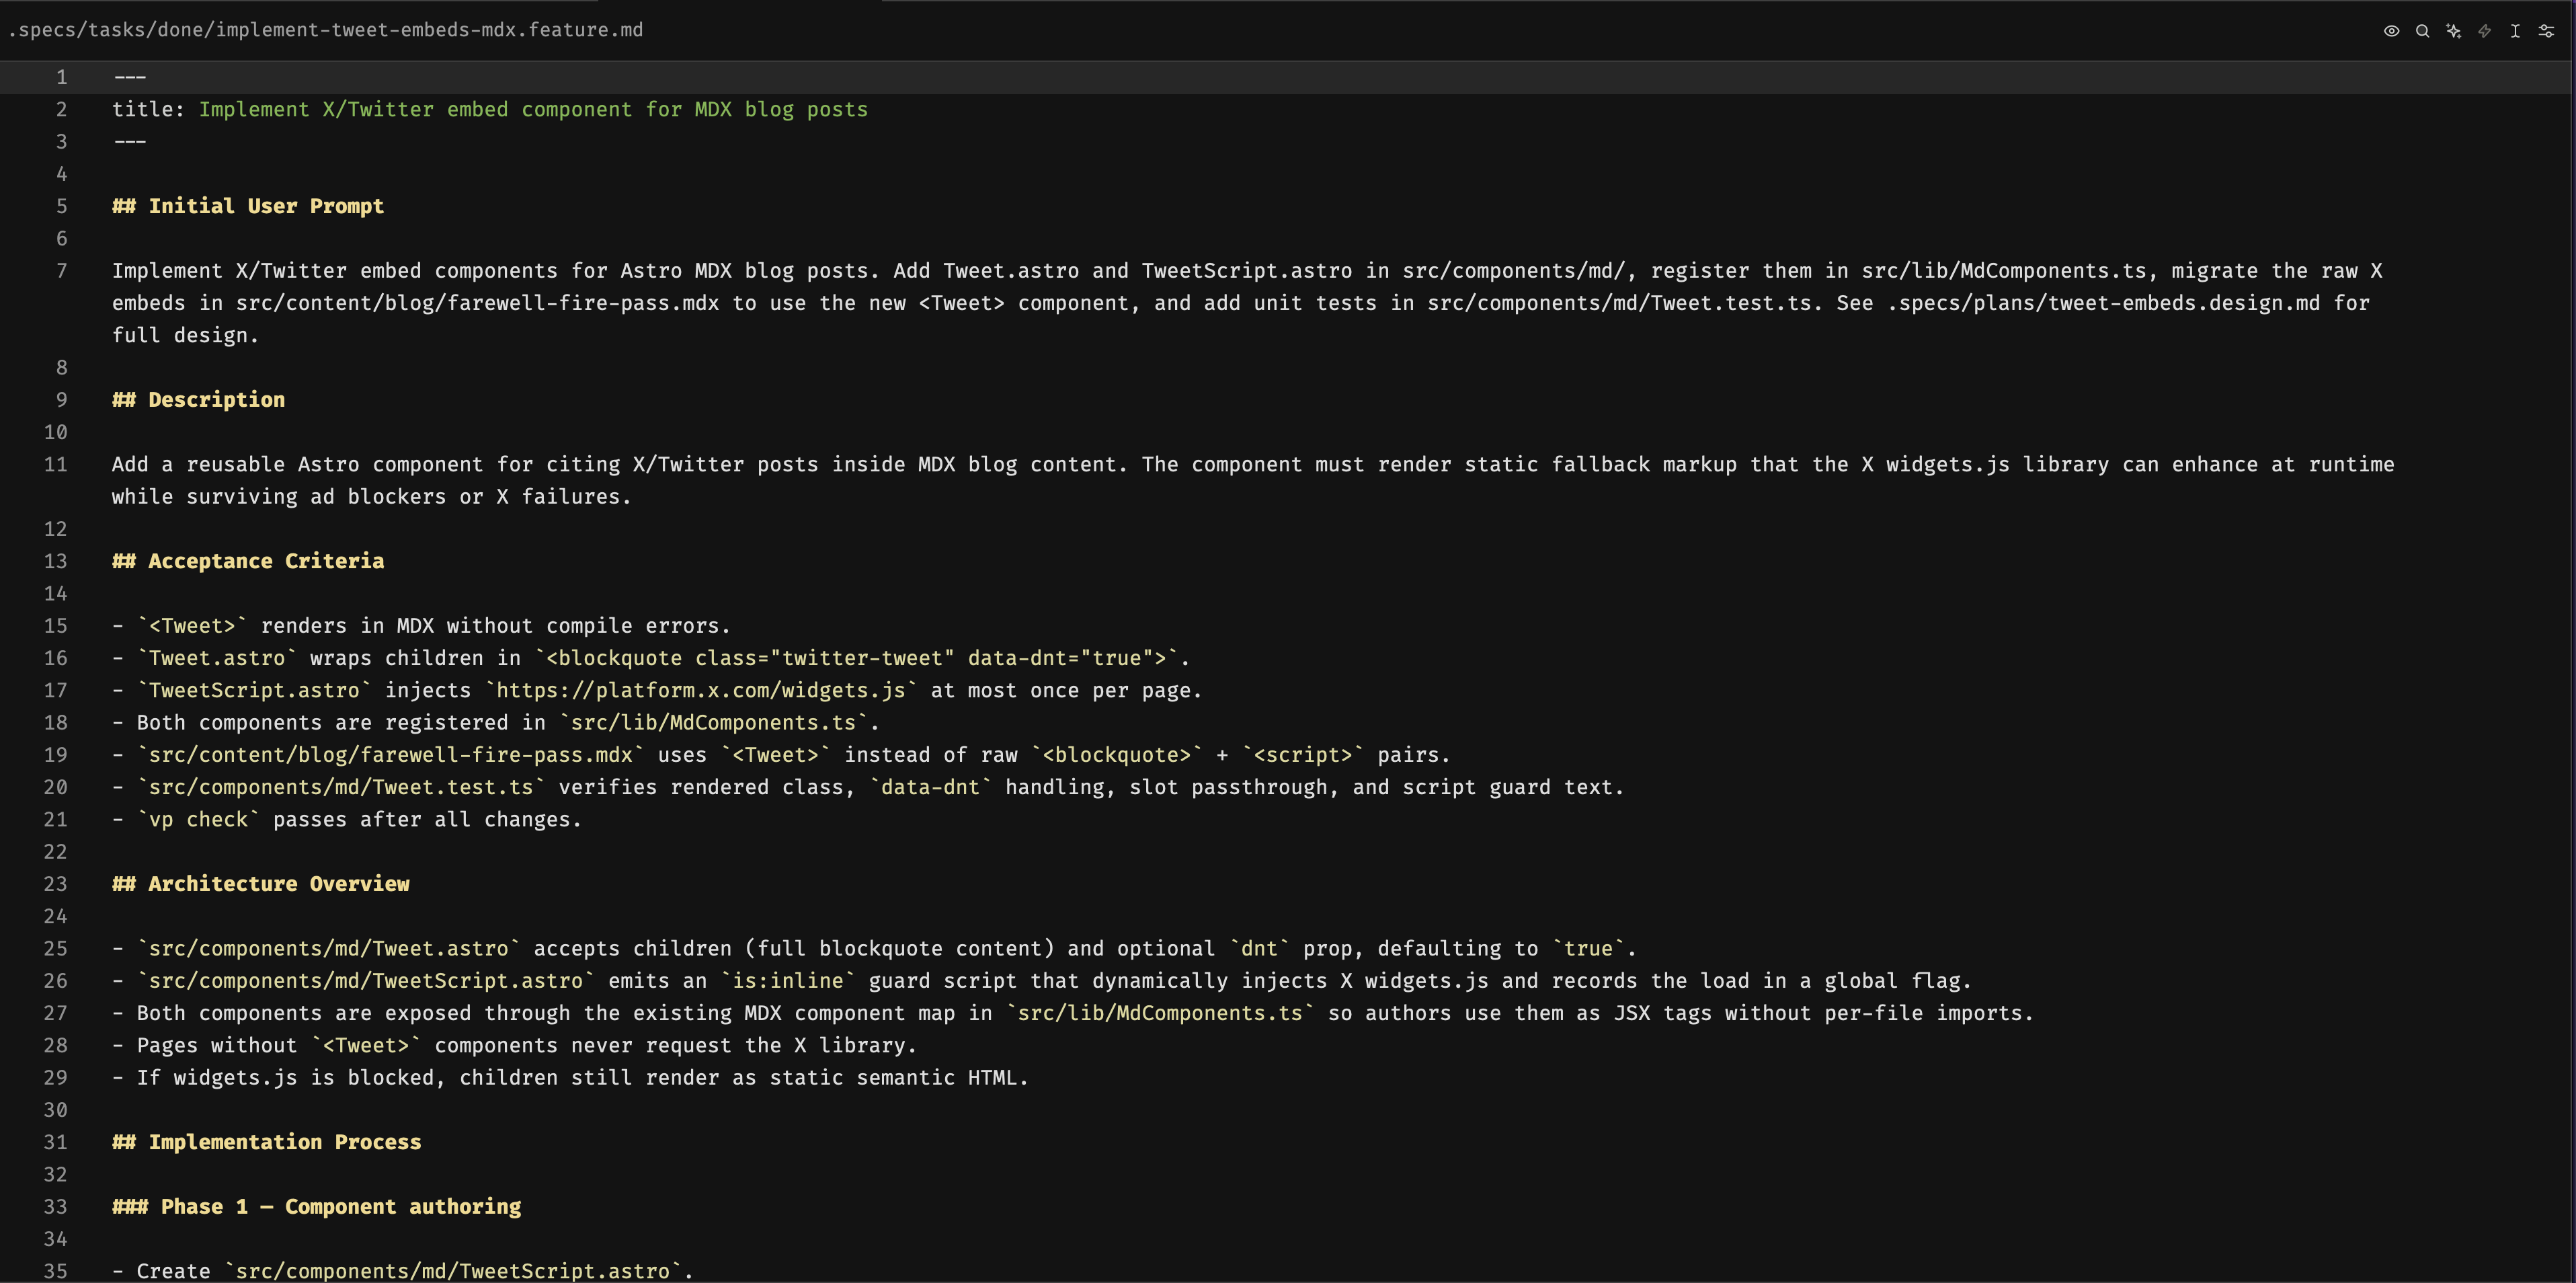
Task: Open the AI assistant sparkles icon
Action: click(x=2453, y=31)
